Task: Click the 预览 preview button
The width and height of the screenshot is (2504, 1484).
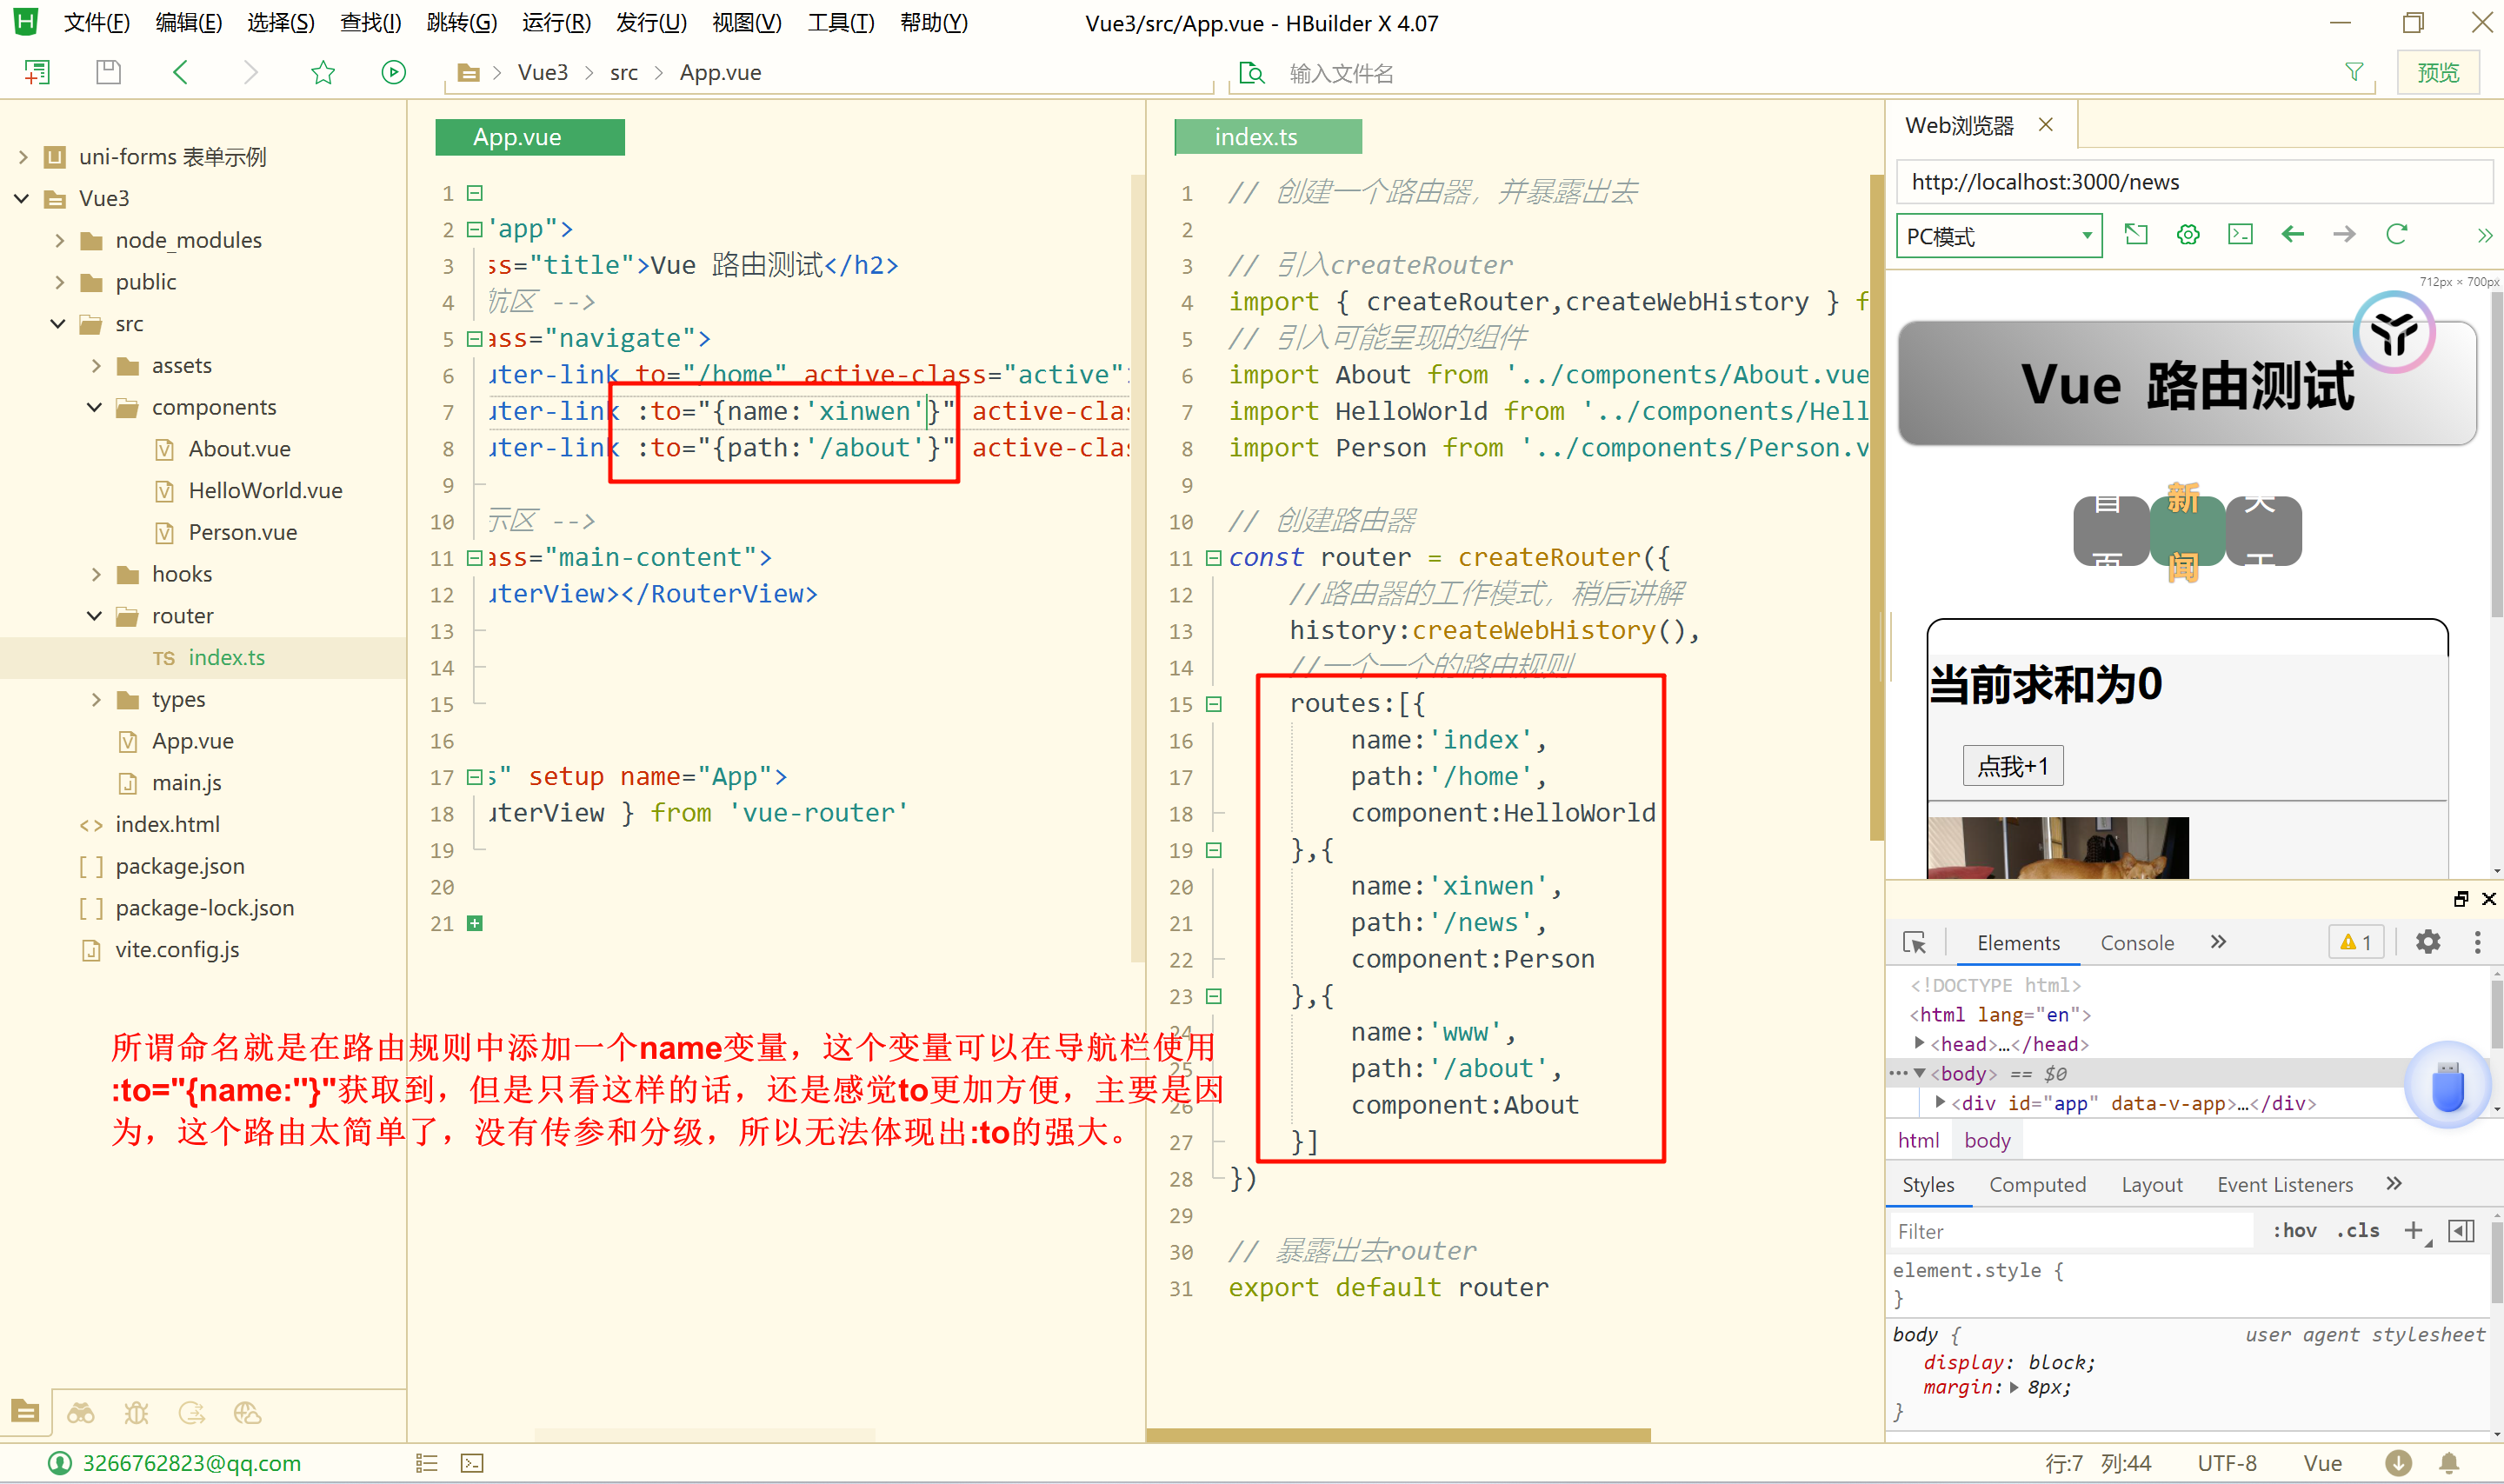Action: pos(2437,72)
